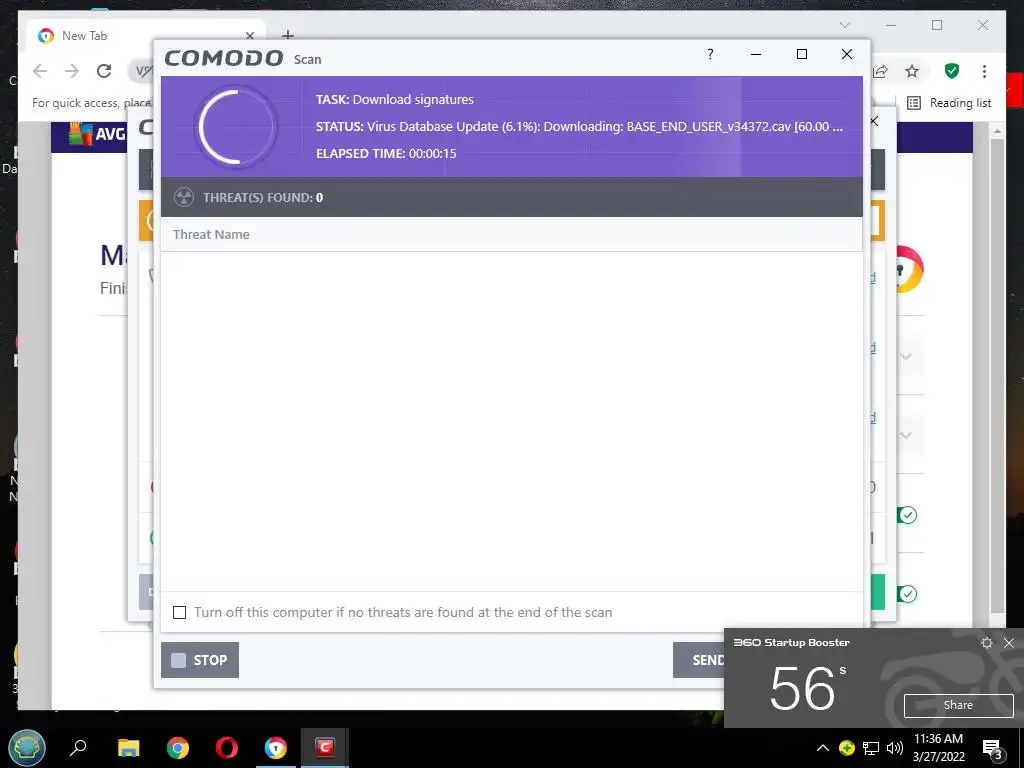
Task: Open the tab search dropdown arrow
Action: [x=844, y=25]
